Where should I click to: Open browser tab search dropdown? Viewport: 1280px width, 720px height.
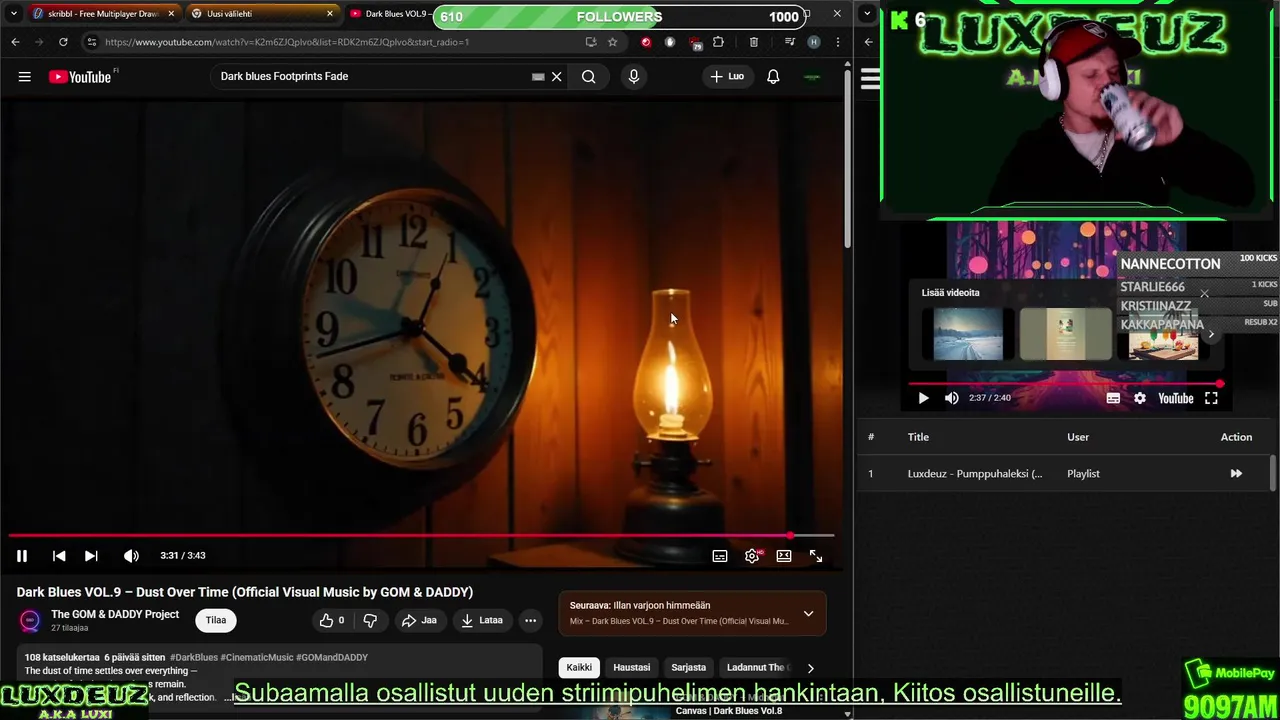[x=13, y=14]
